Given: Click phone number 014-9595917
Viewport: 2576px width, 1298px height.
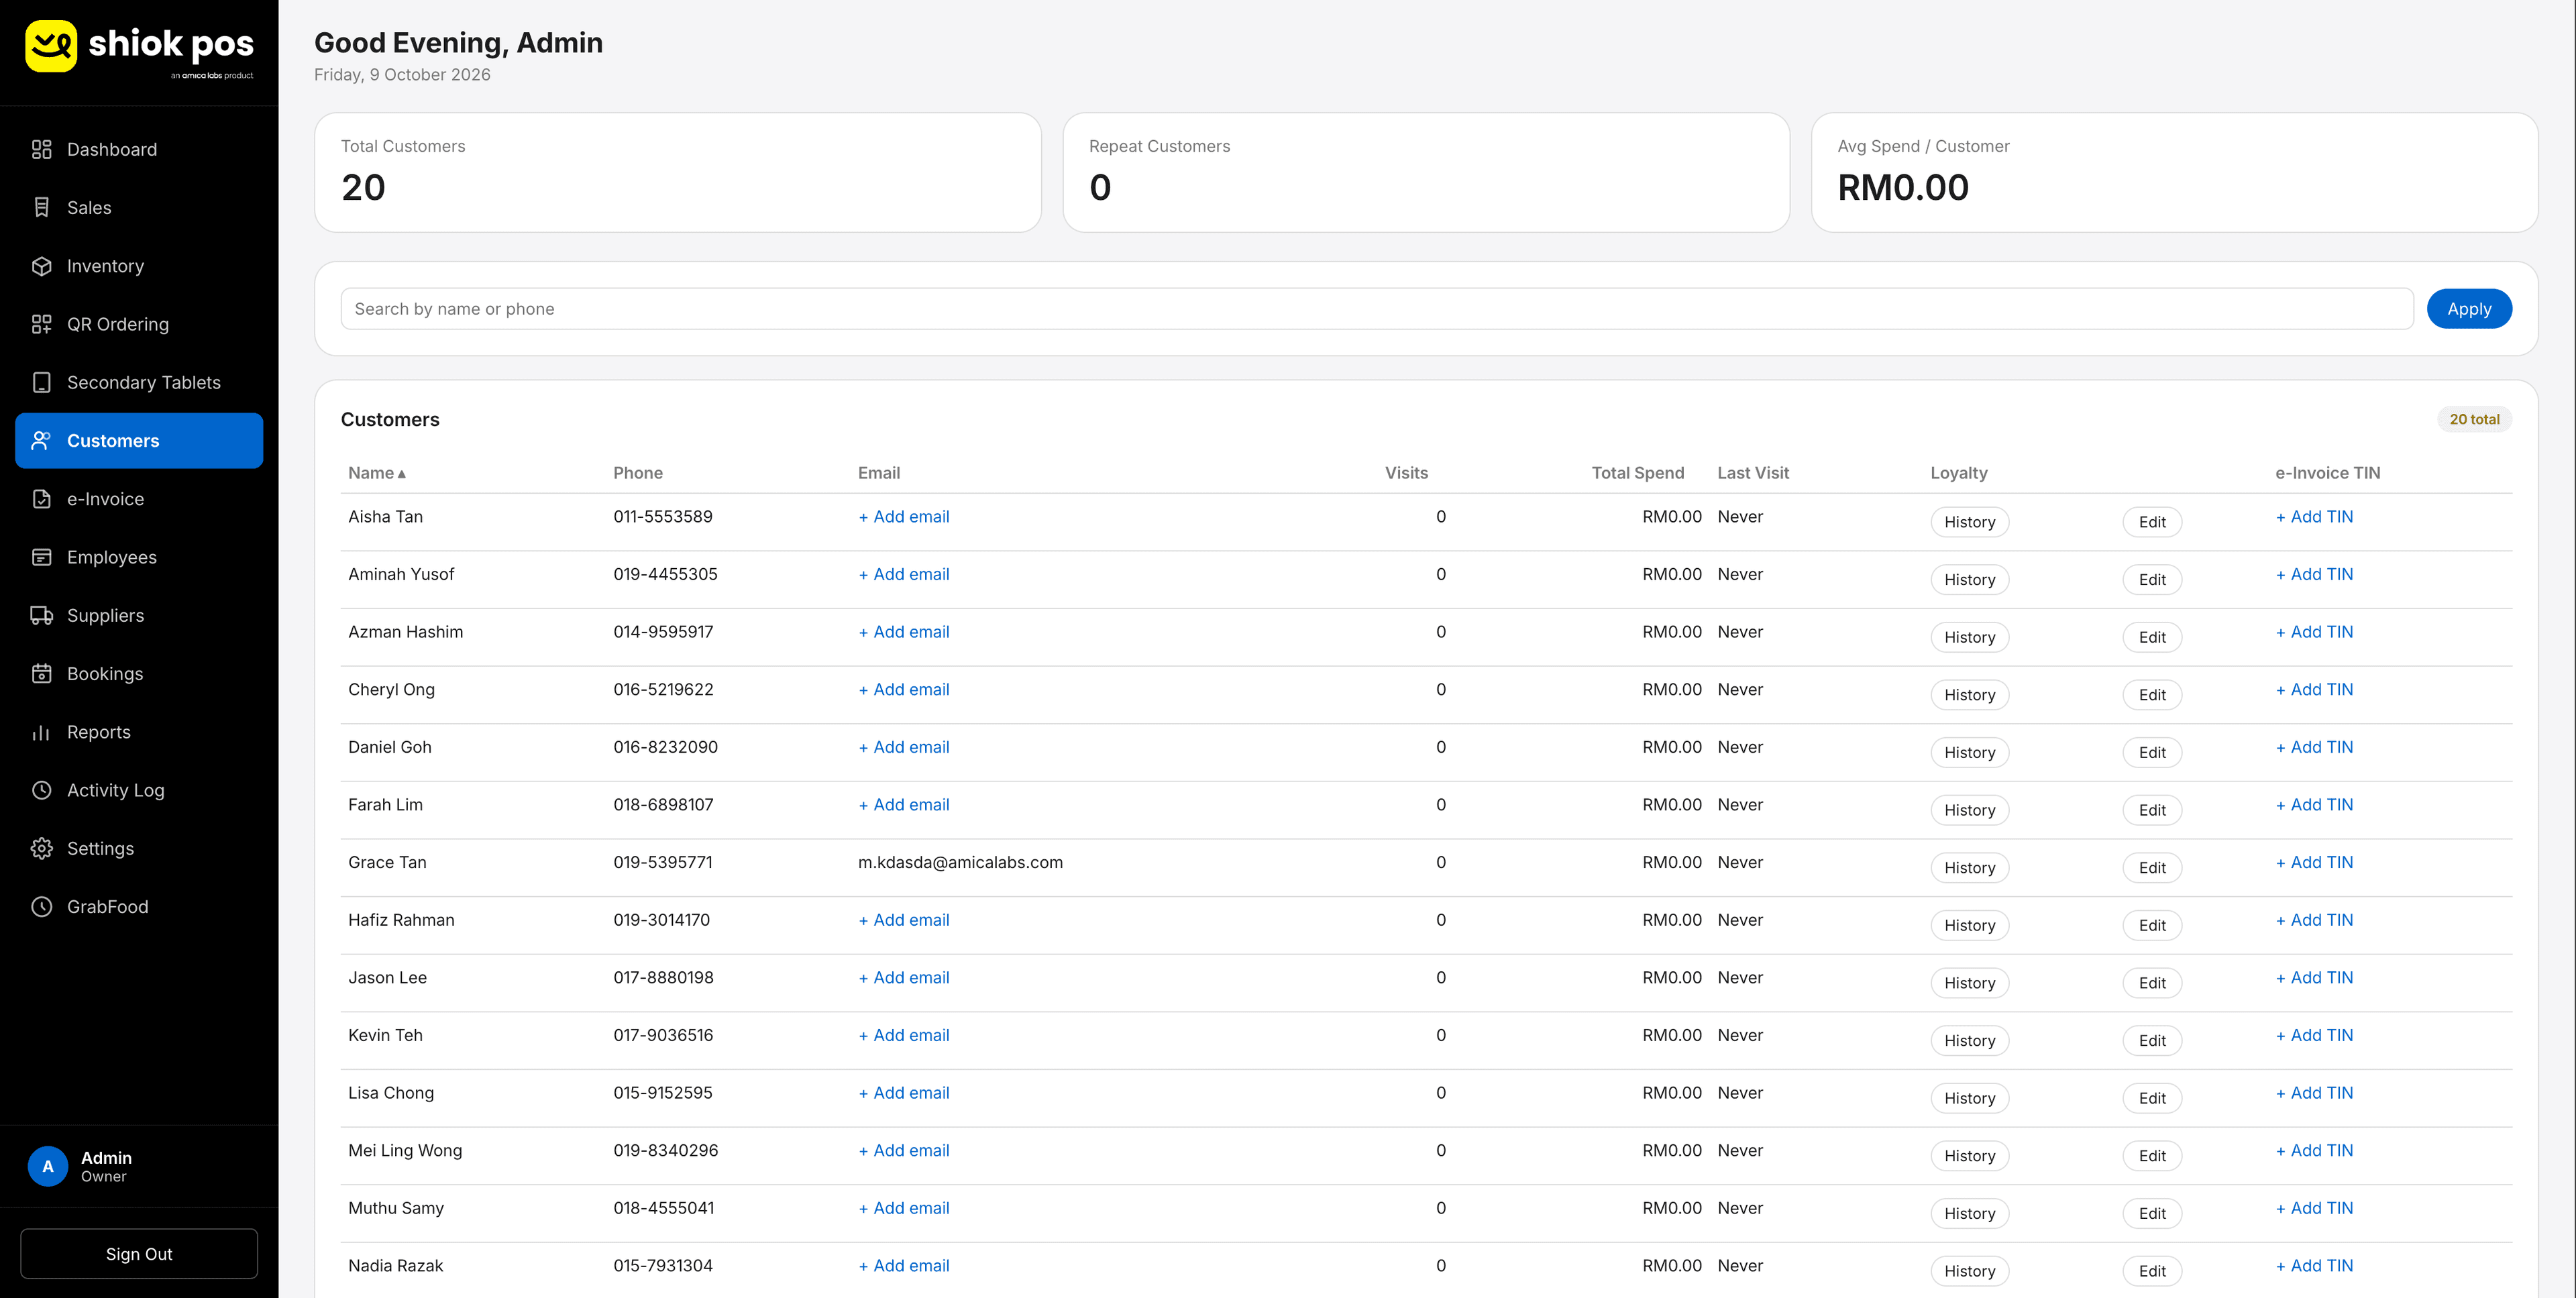Looking at the screenshot, I should pyautogui.click(x=663, y=632).
